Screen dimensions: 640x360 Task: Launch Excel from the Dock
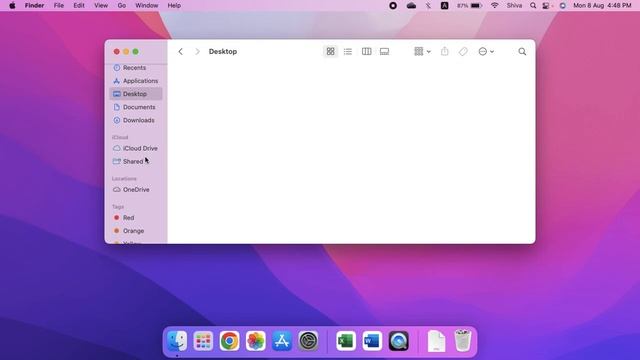pyautogui.click(x=346, y=341)
